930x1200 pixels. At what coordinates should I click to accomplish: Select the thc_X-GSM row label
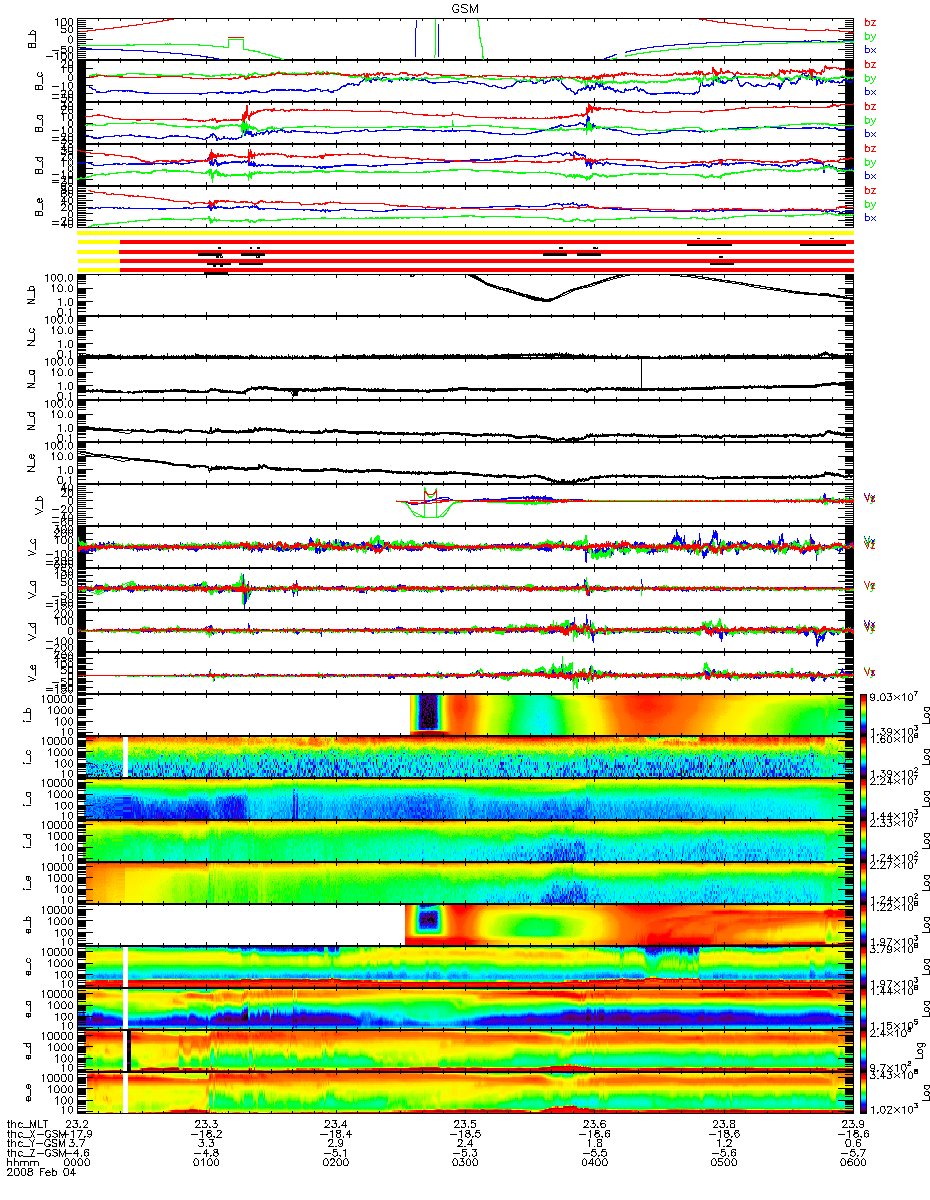pyautogui.click(x=35, y=1134)
